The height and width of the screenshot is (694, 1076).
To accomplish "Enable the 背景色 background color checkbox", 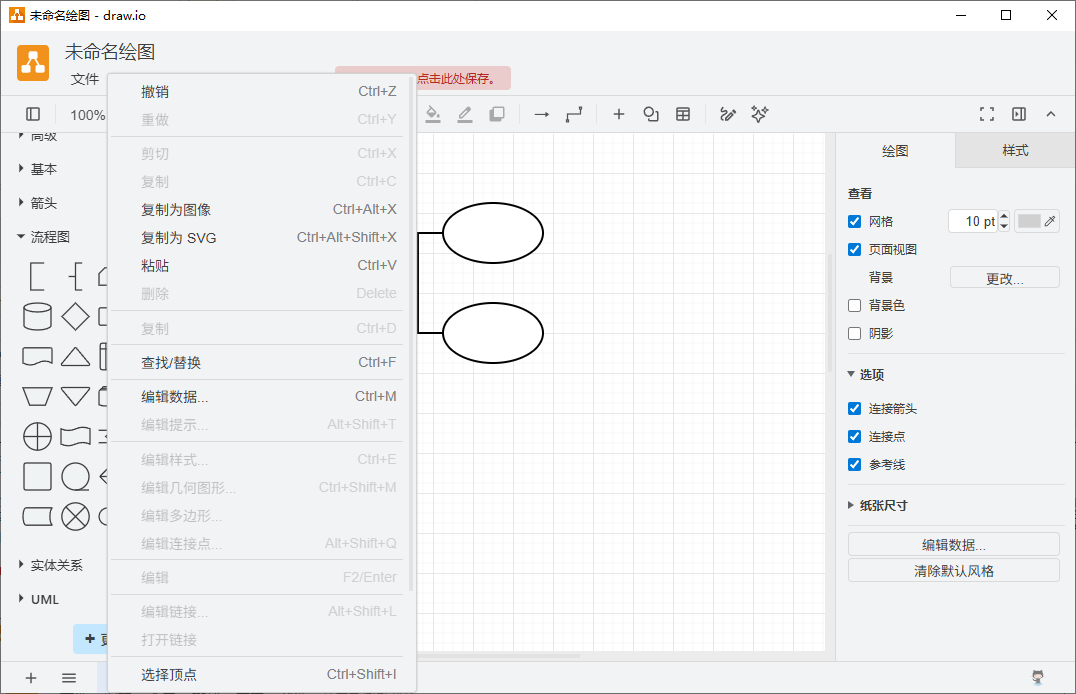I will [x=854, y=305].
